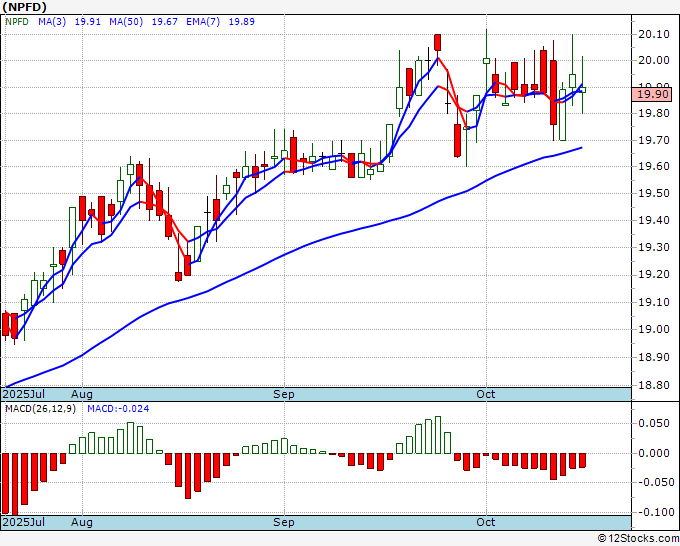
Task: Click the MA(50) indicator label
Action: tap(126, 22)
